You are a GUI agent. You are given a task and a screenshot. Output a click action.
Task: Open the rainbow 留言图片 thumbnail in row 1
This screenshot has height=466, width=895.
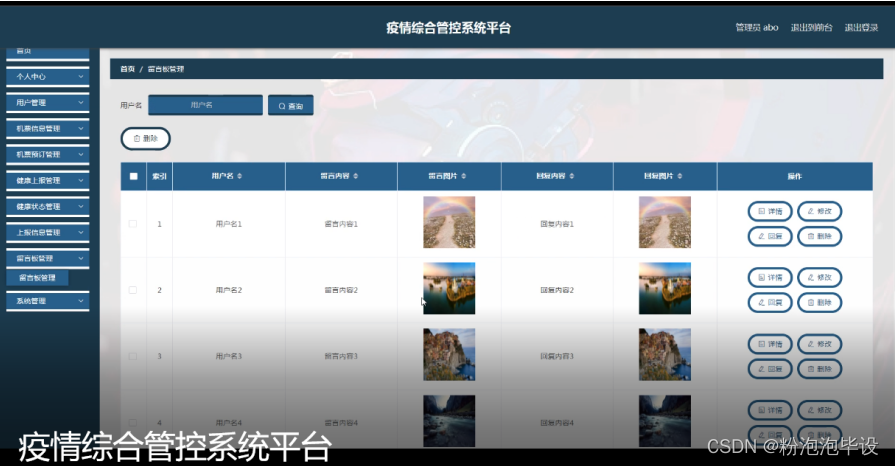click(449, 222)
